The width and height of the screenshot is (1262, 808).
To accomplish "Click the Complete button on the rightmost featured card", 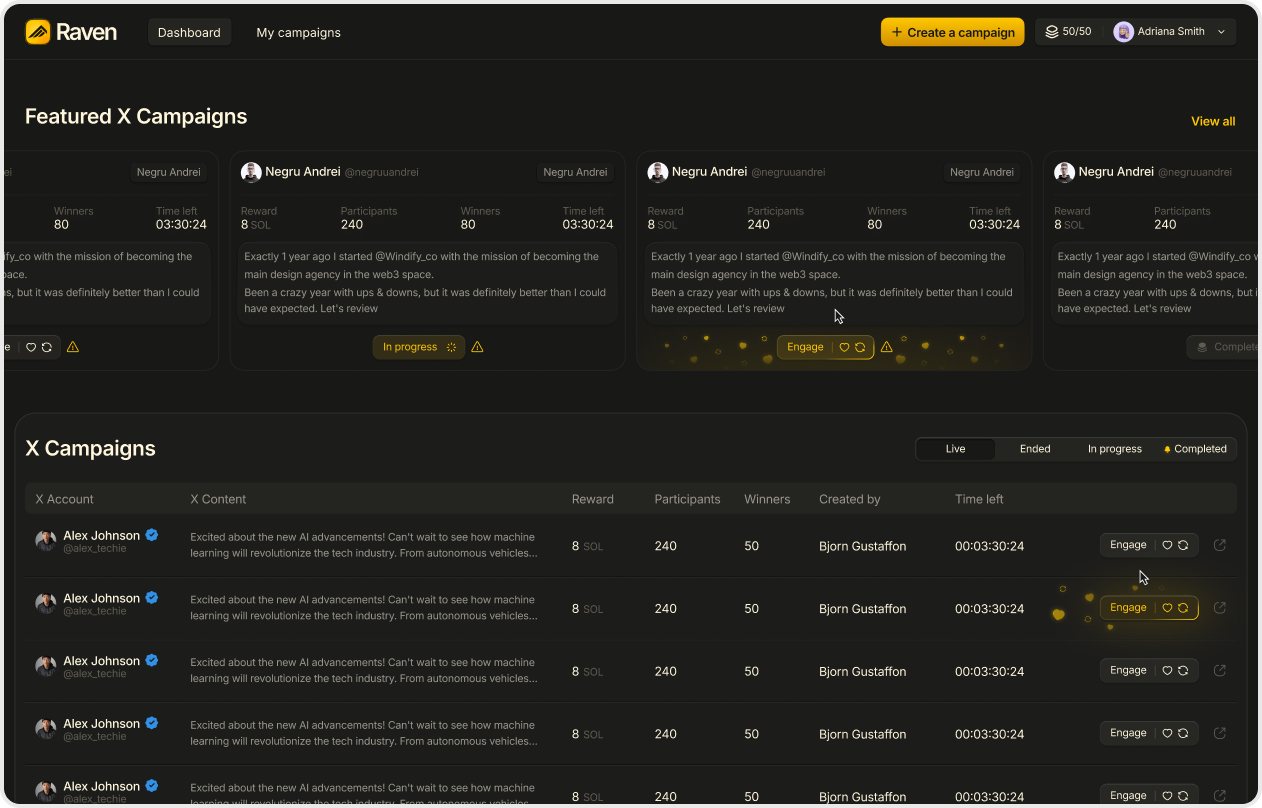I will pos(1224,347).
